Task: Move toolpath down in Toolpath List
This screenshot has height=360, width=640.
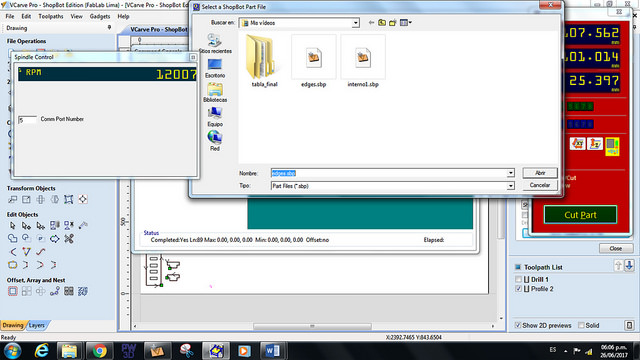Action: [629, 266]
